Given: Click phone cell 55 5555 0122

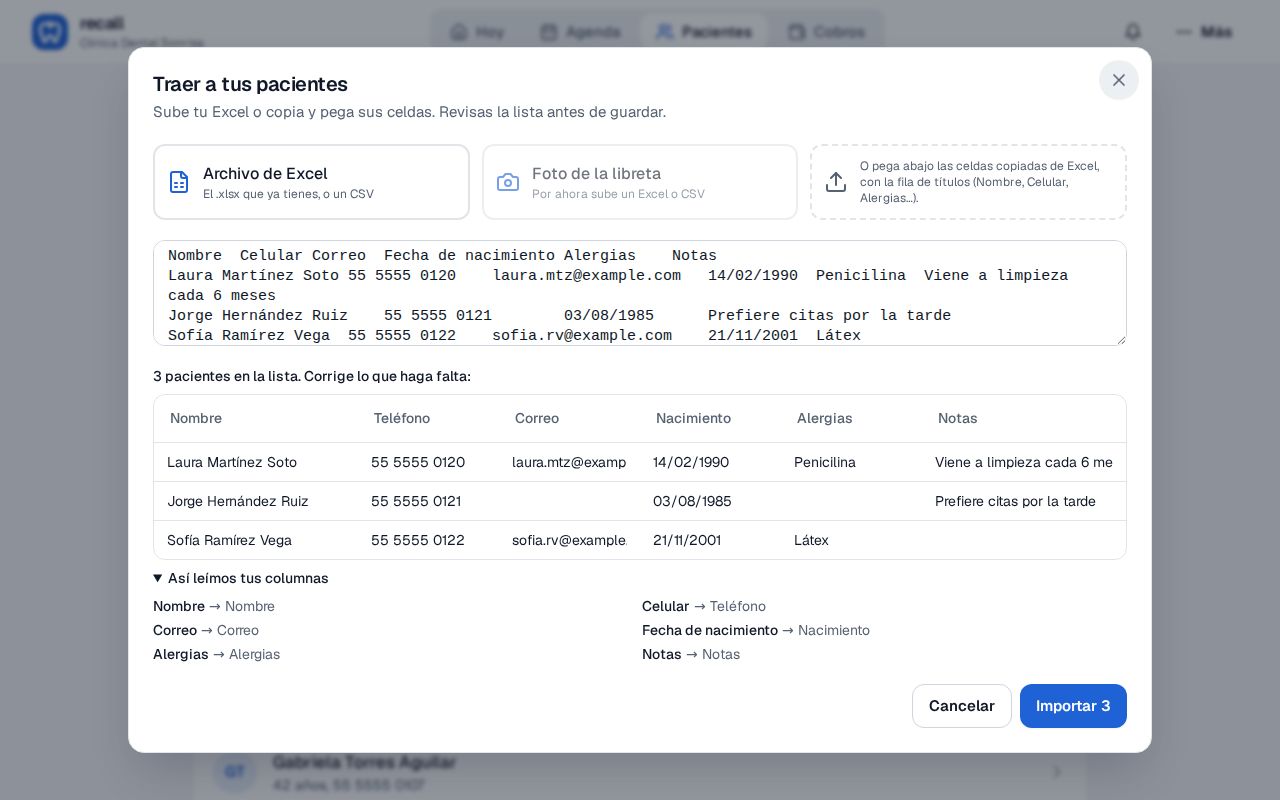Looking at the screenshot, I should tap(428, 540).
